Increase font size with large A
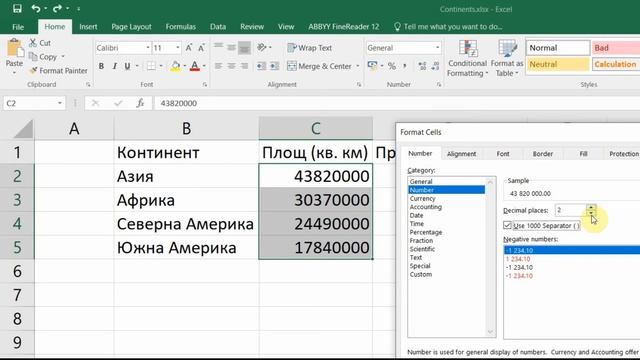 coord(189,48)
